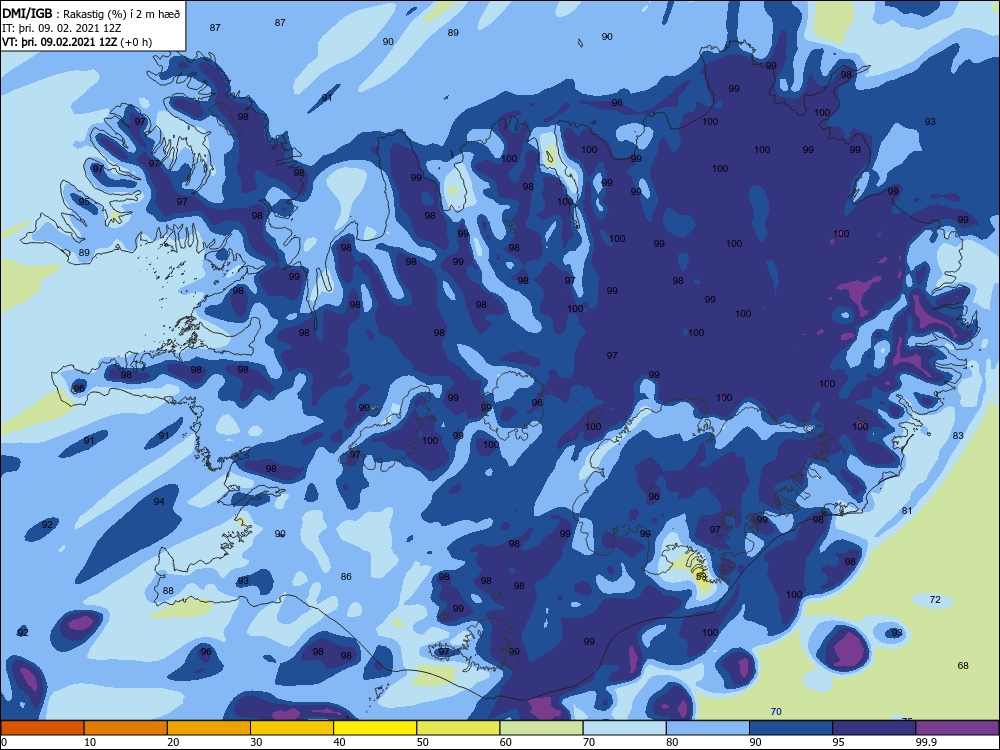
Task: Click the humidity value '86' on the map
Action: [x=346, y=577]
